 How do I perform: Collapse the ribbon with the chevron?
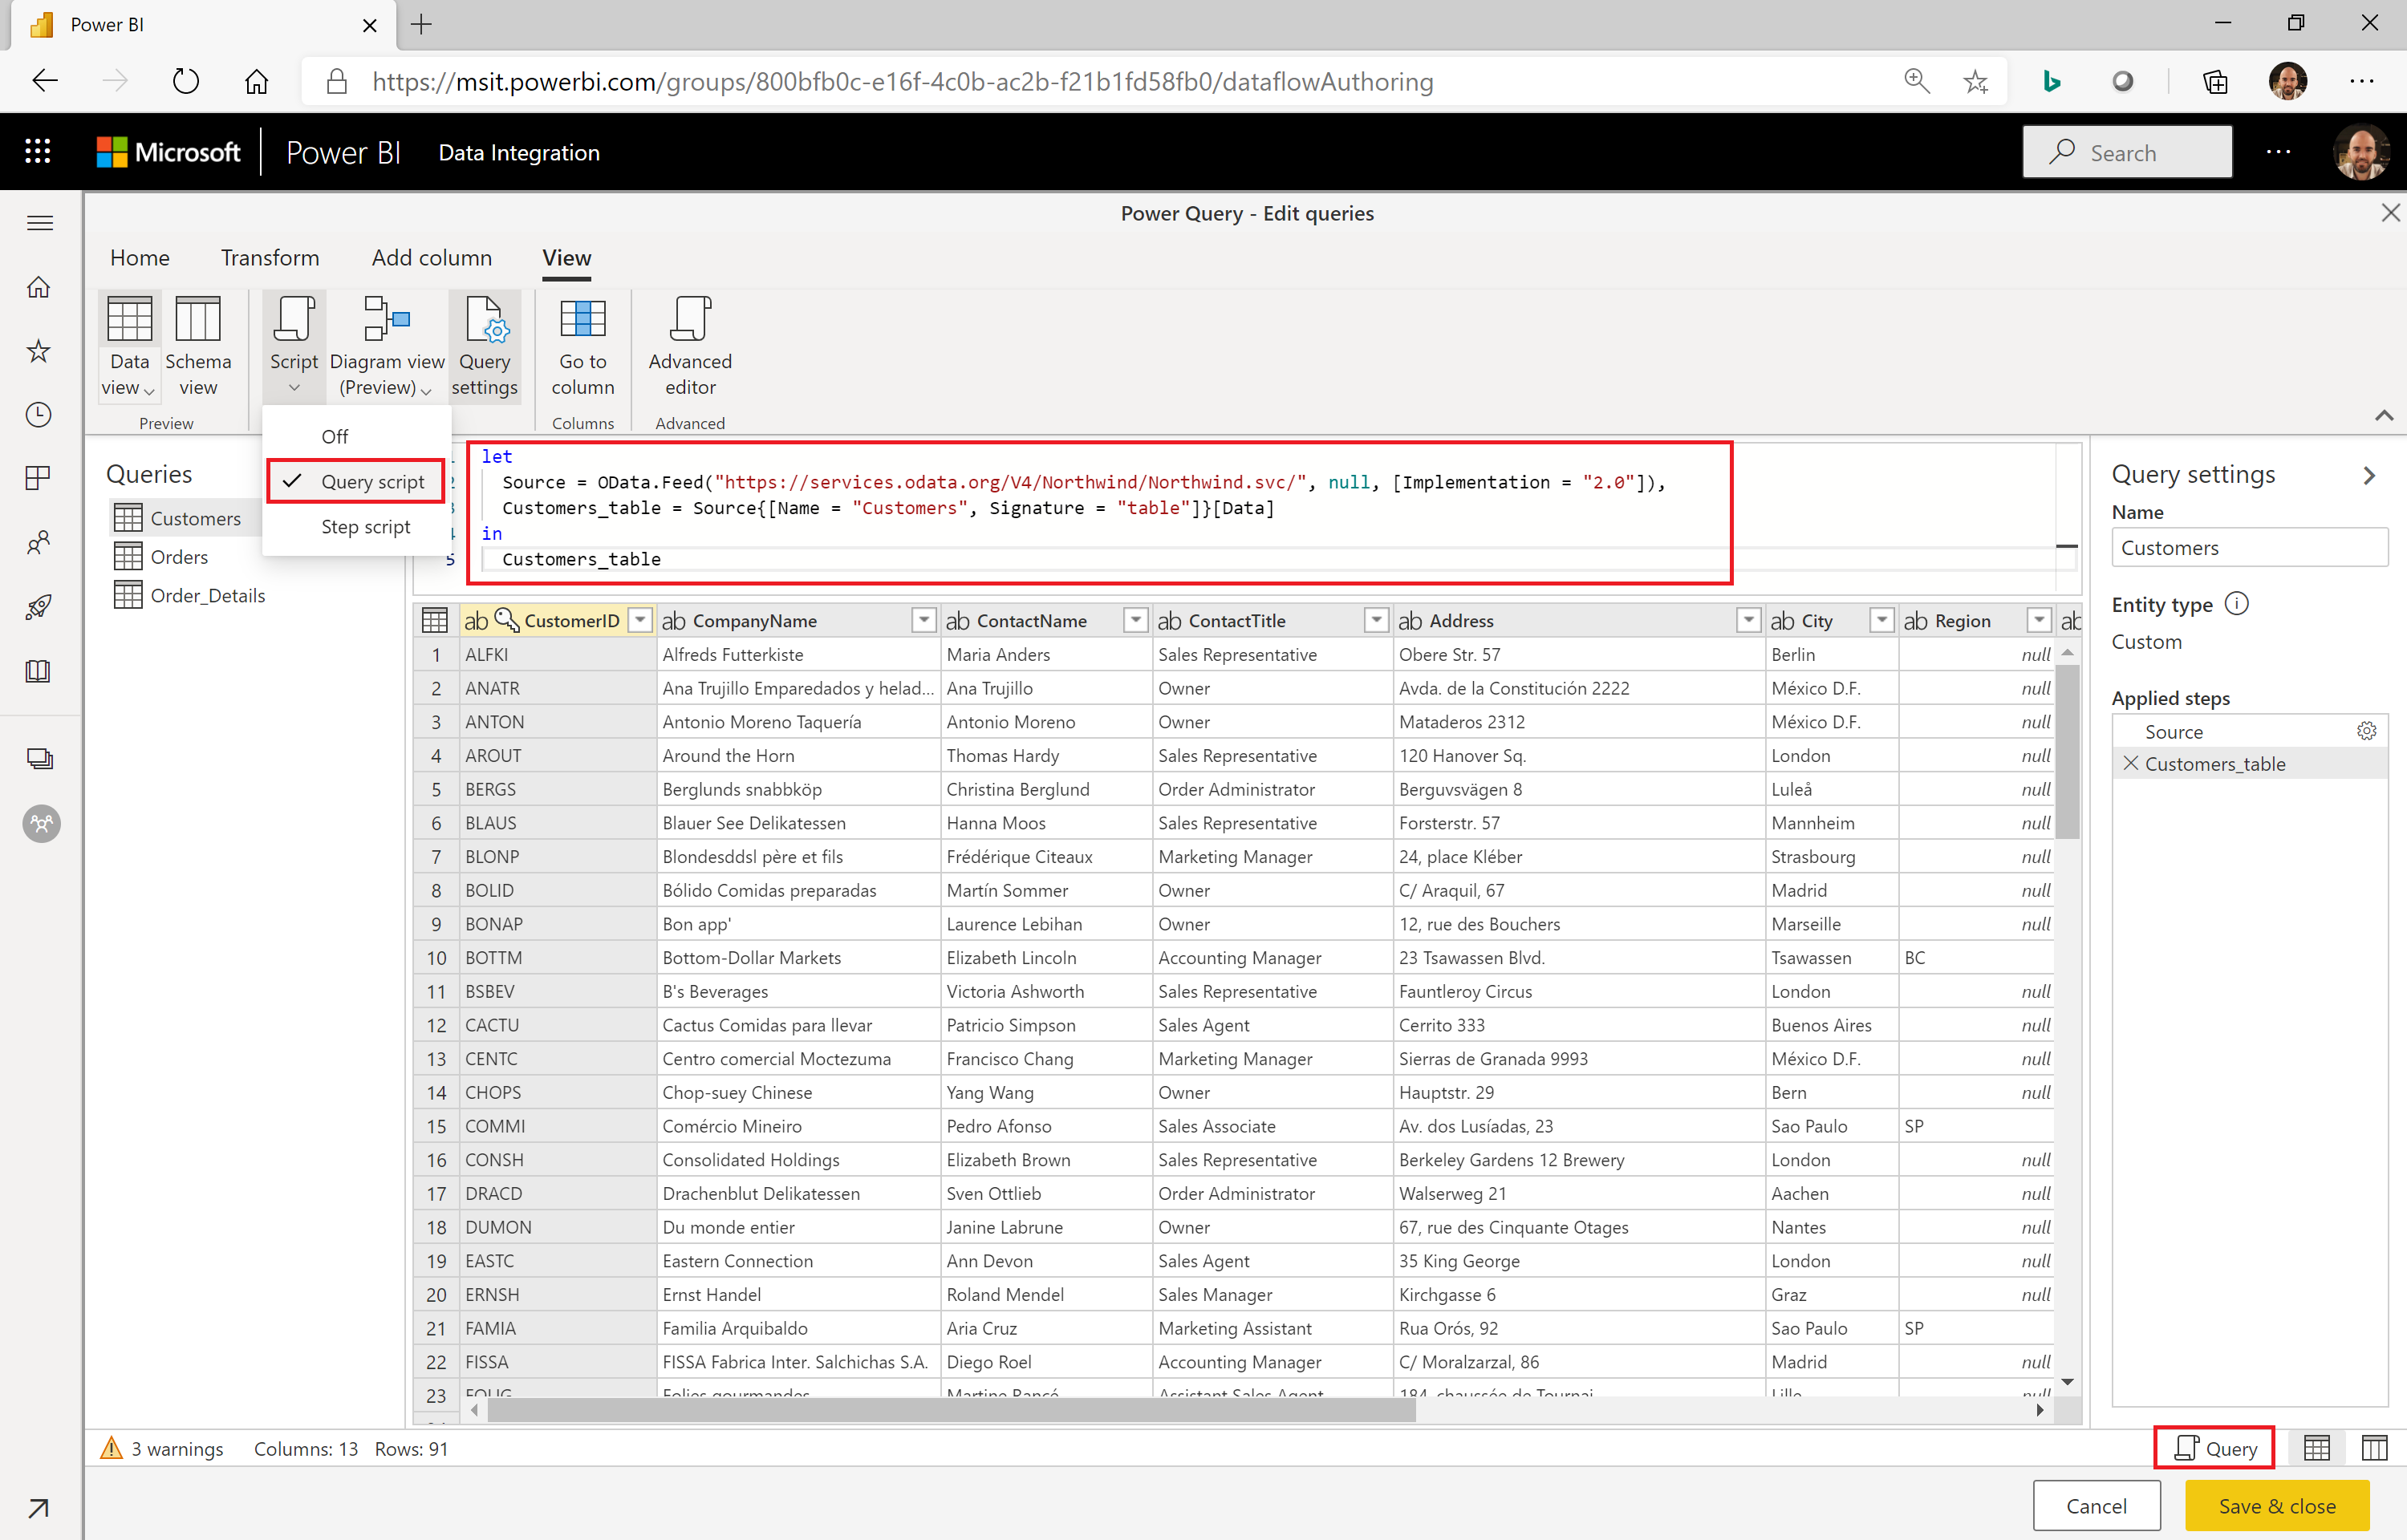(x=2384, y=415)
